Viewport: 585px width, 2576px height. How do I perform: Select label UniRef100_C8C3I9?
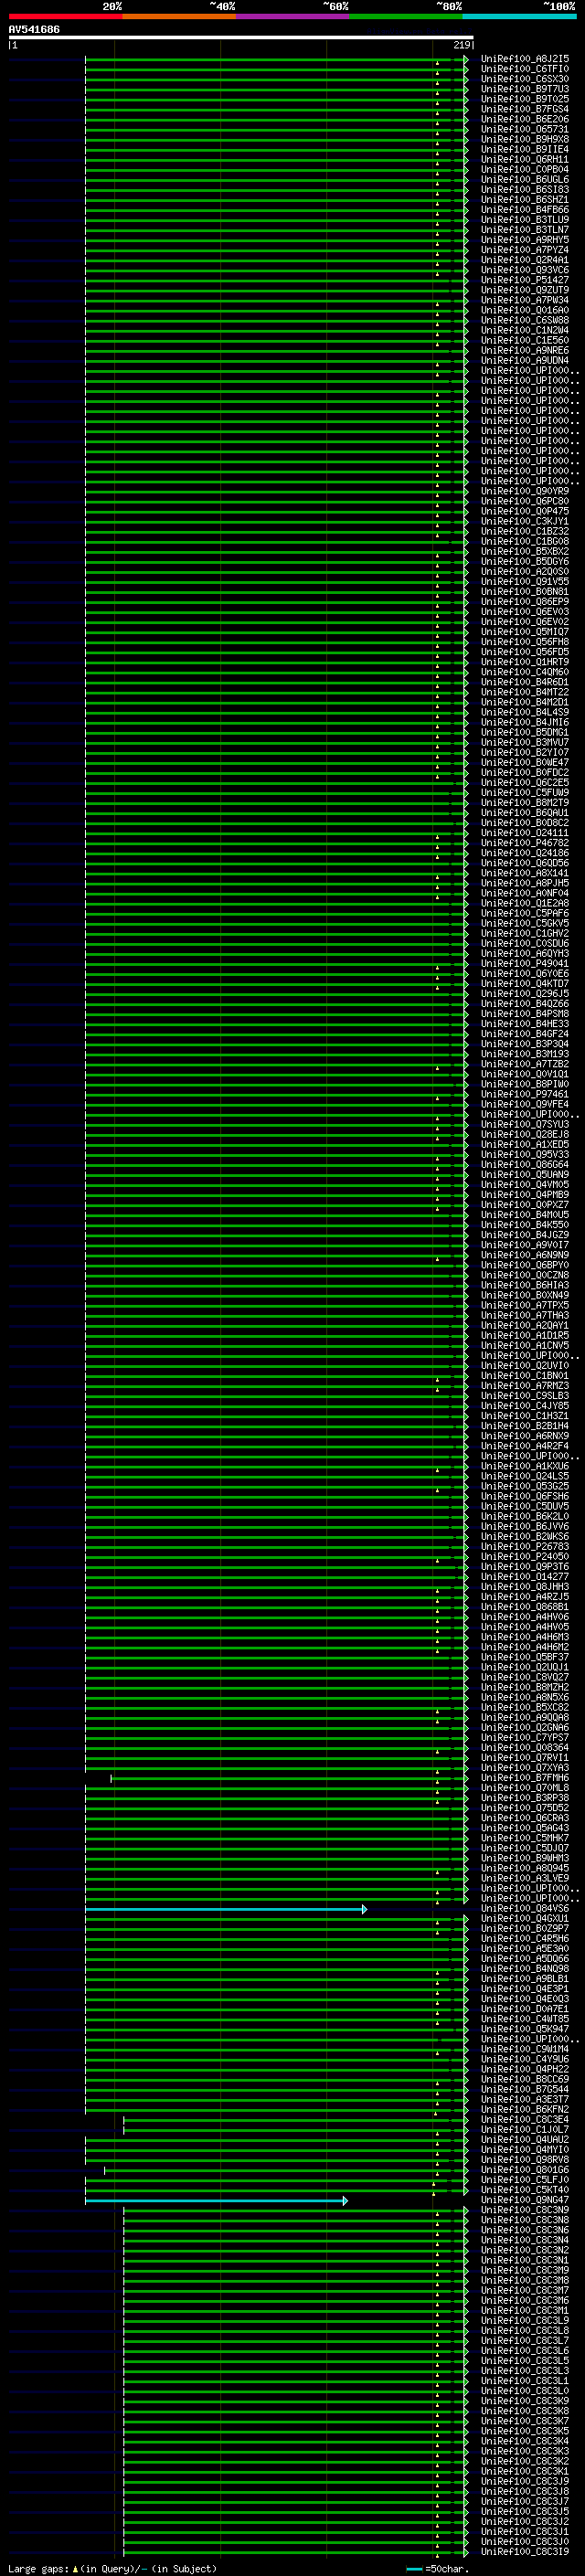pos(525,2552)
